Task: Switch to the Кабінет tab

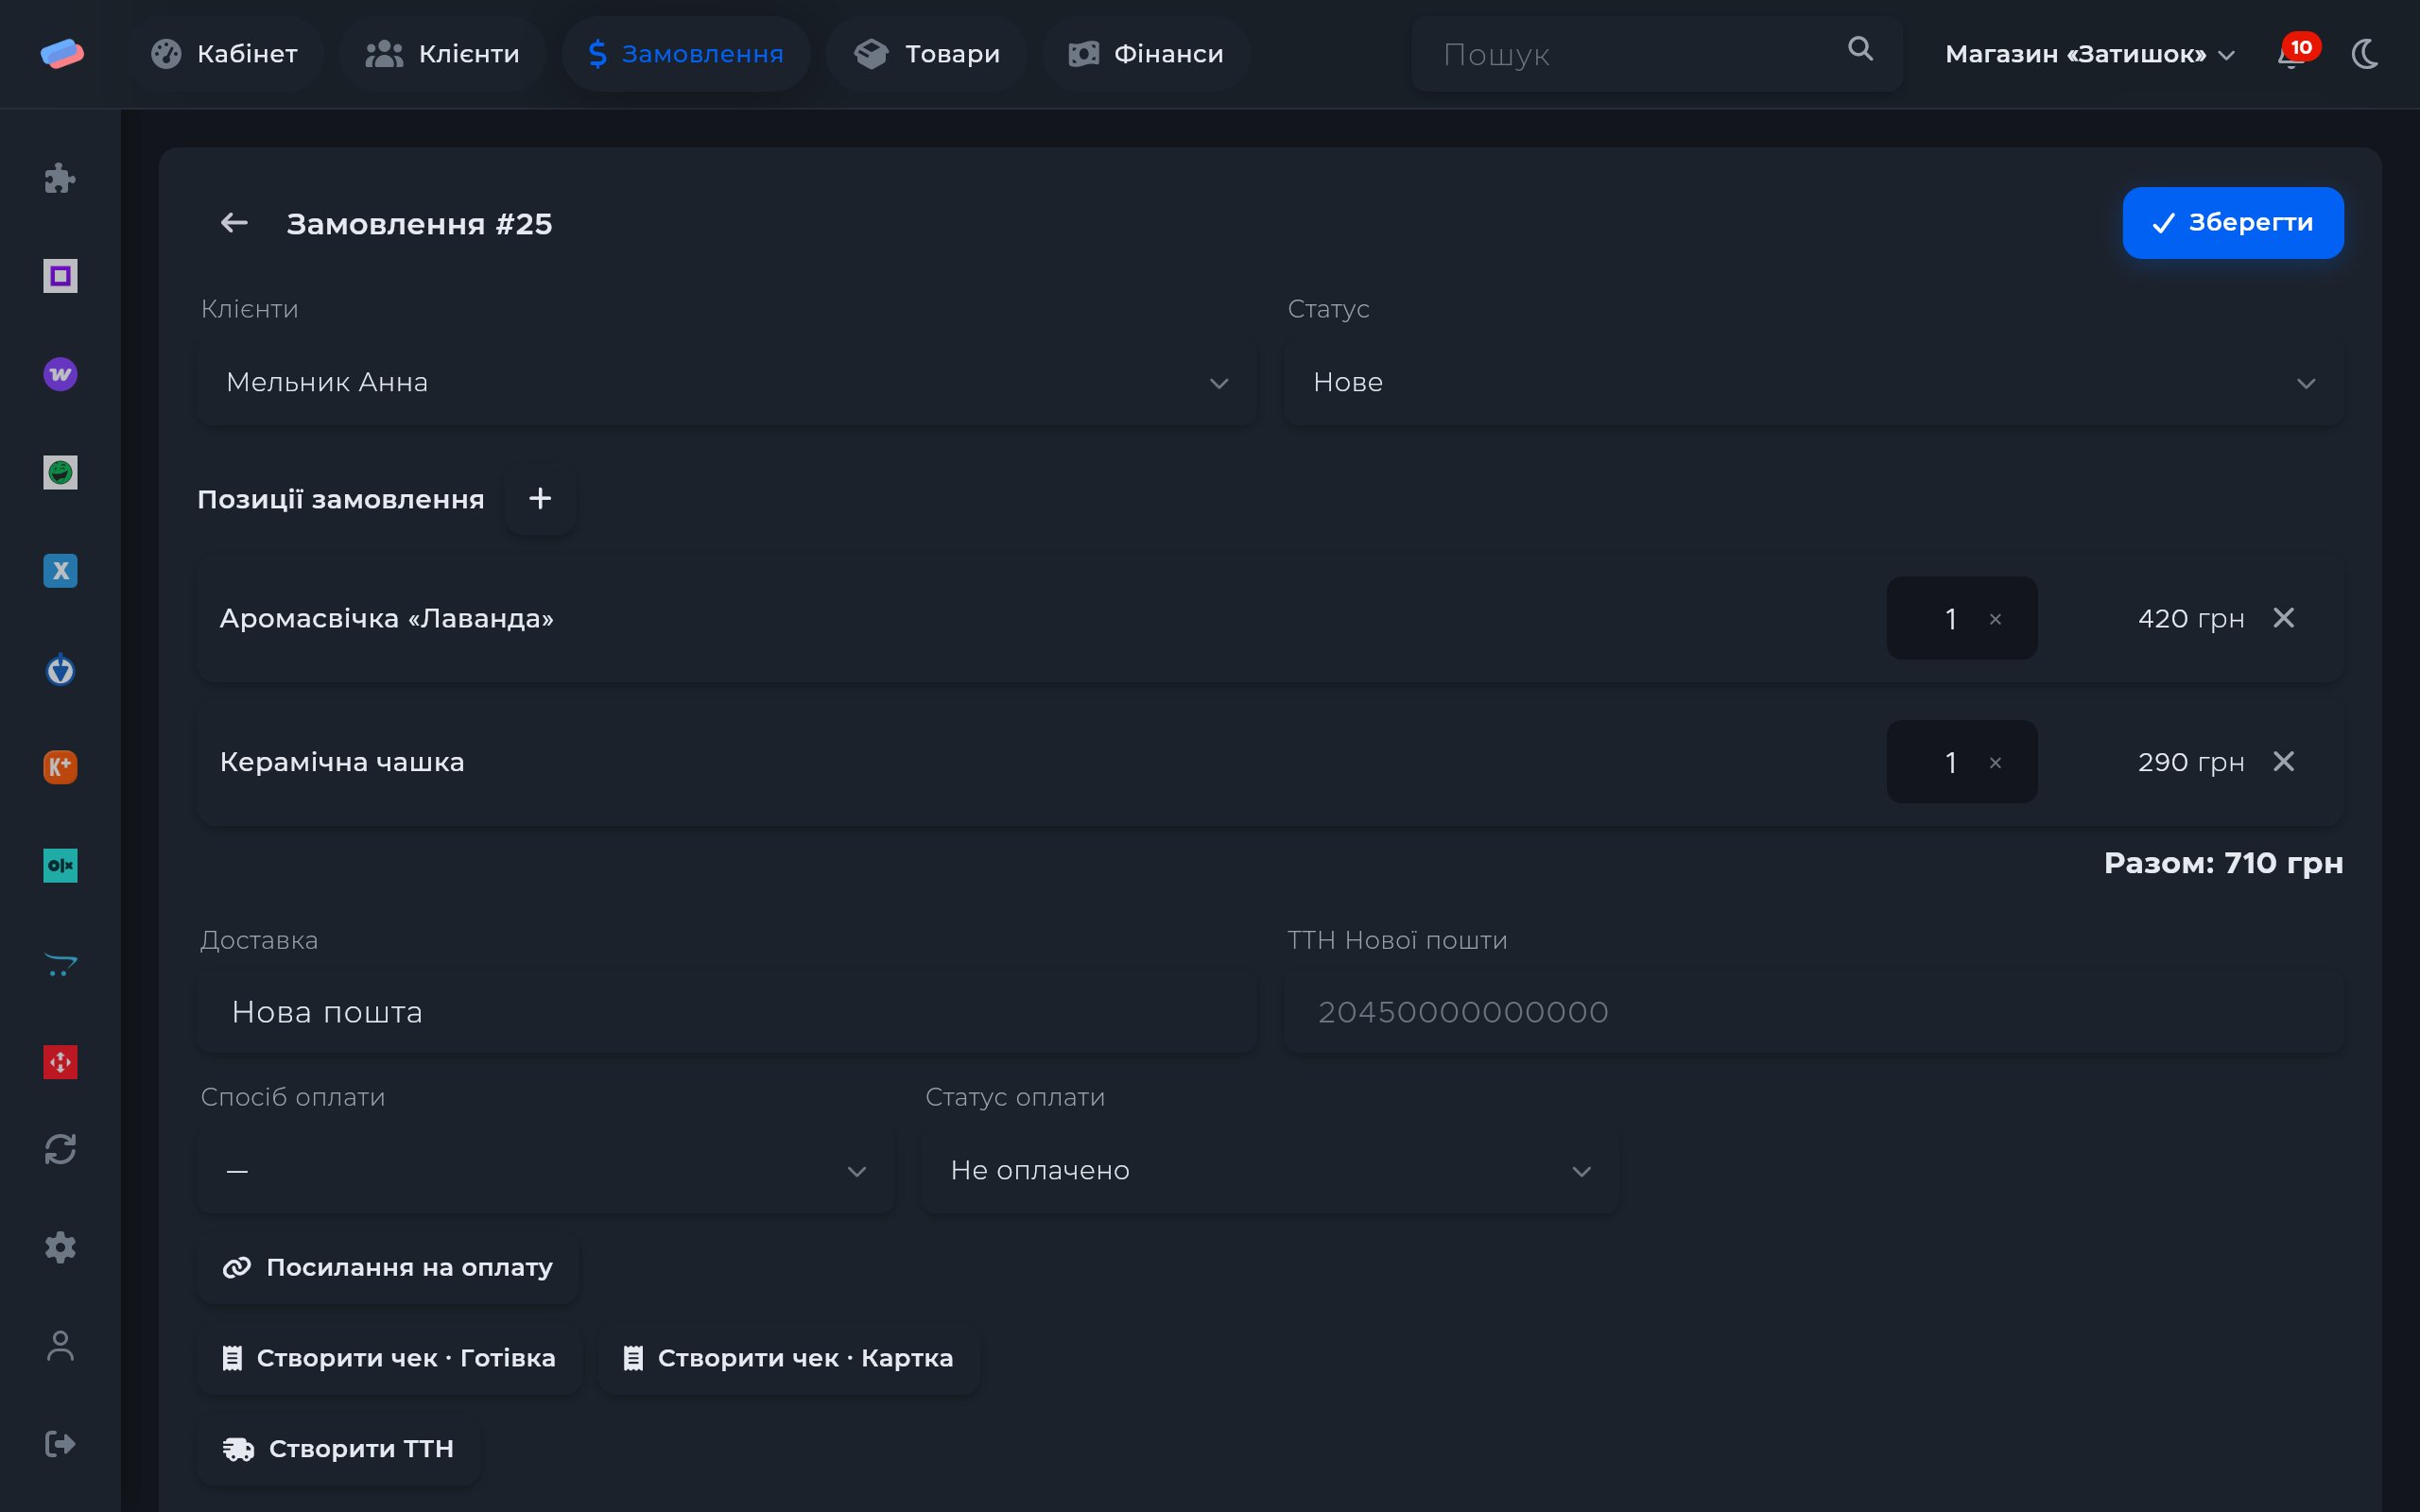Action: [224, 54]
